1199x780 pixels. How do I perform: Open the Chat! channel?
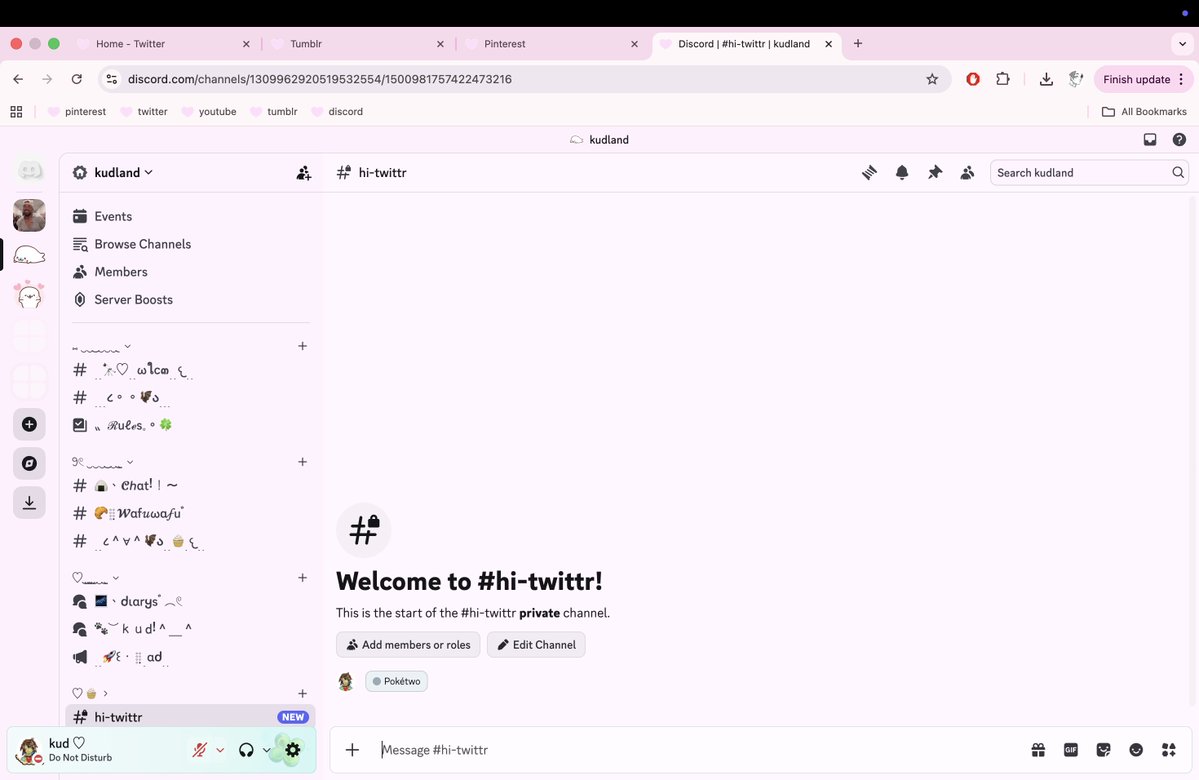pos(190,486)
